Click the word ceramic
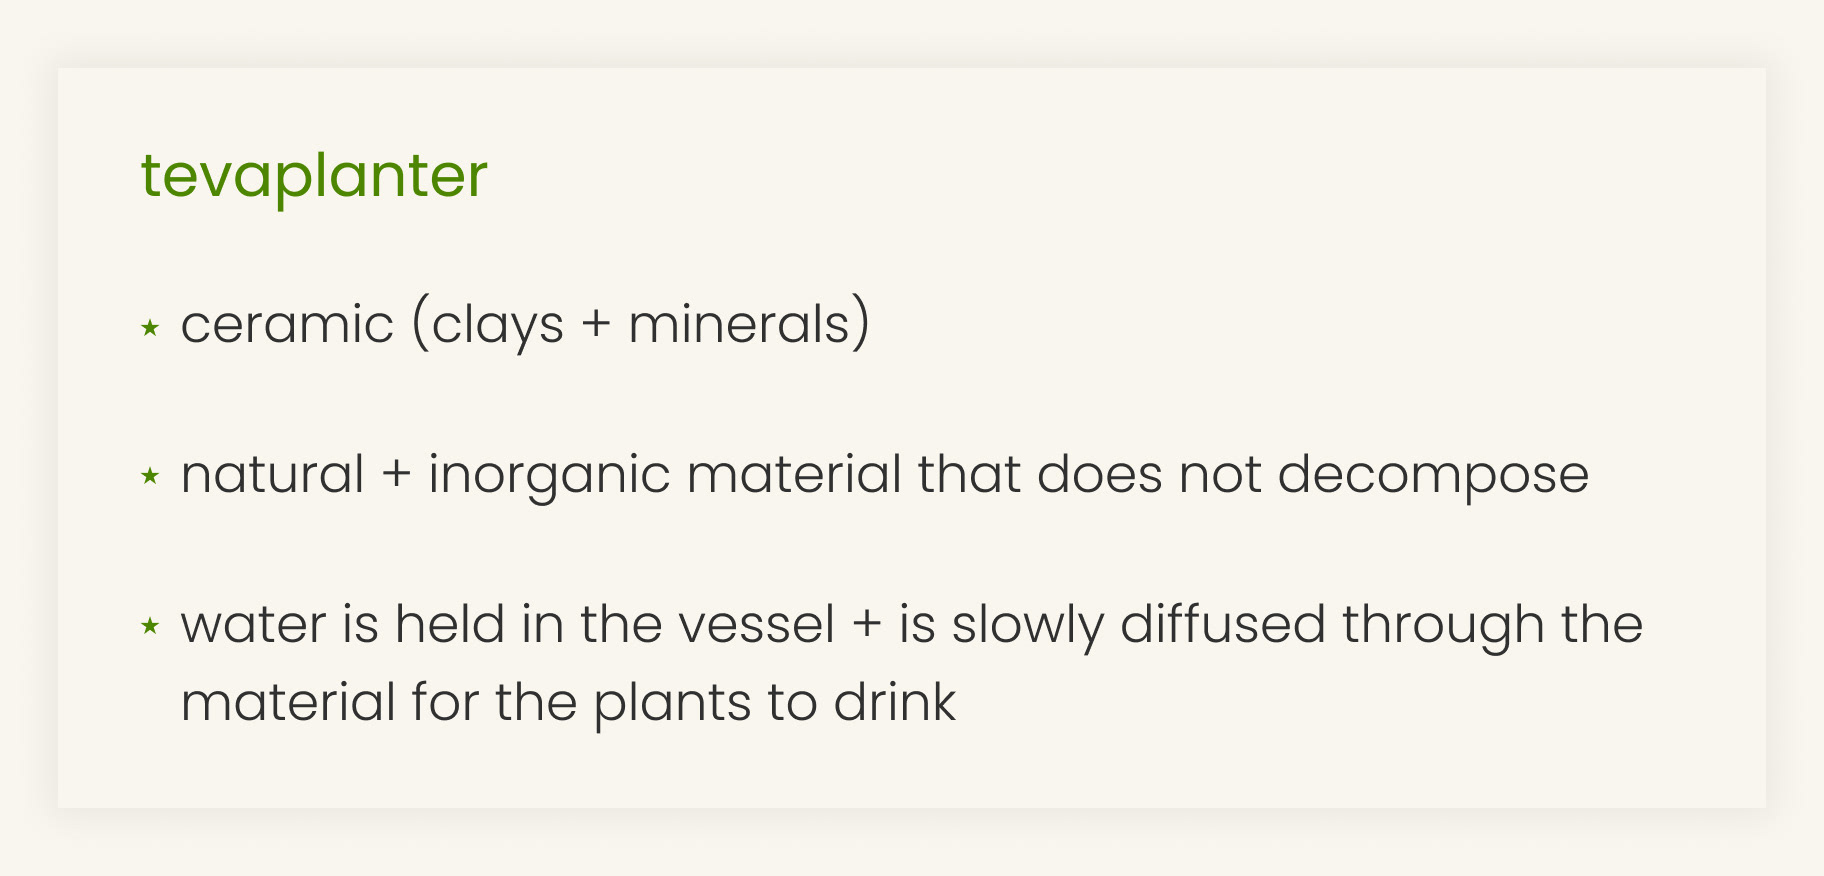The image size is (1824, 876). coord(287,325)
